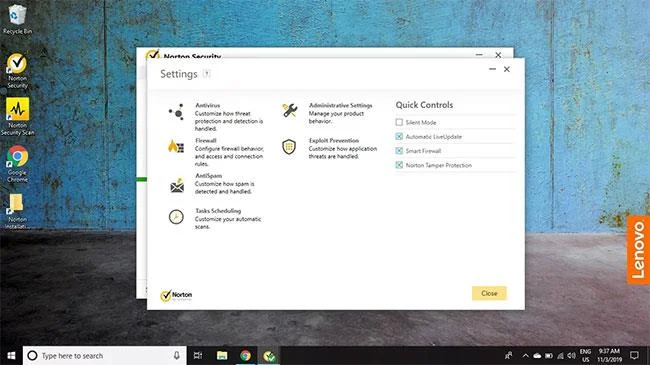Disable Norton Tamper Protection checkbox

click(399, 165)
